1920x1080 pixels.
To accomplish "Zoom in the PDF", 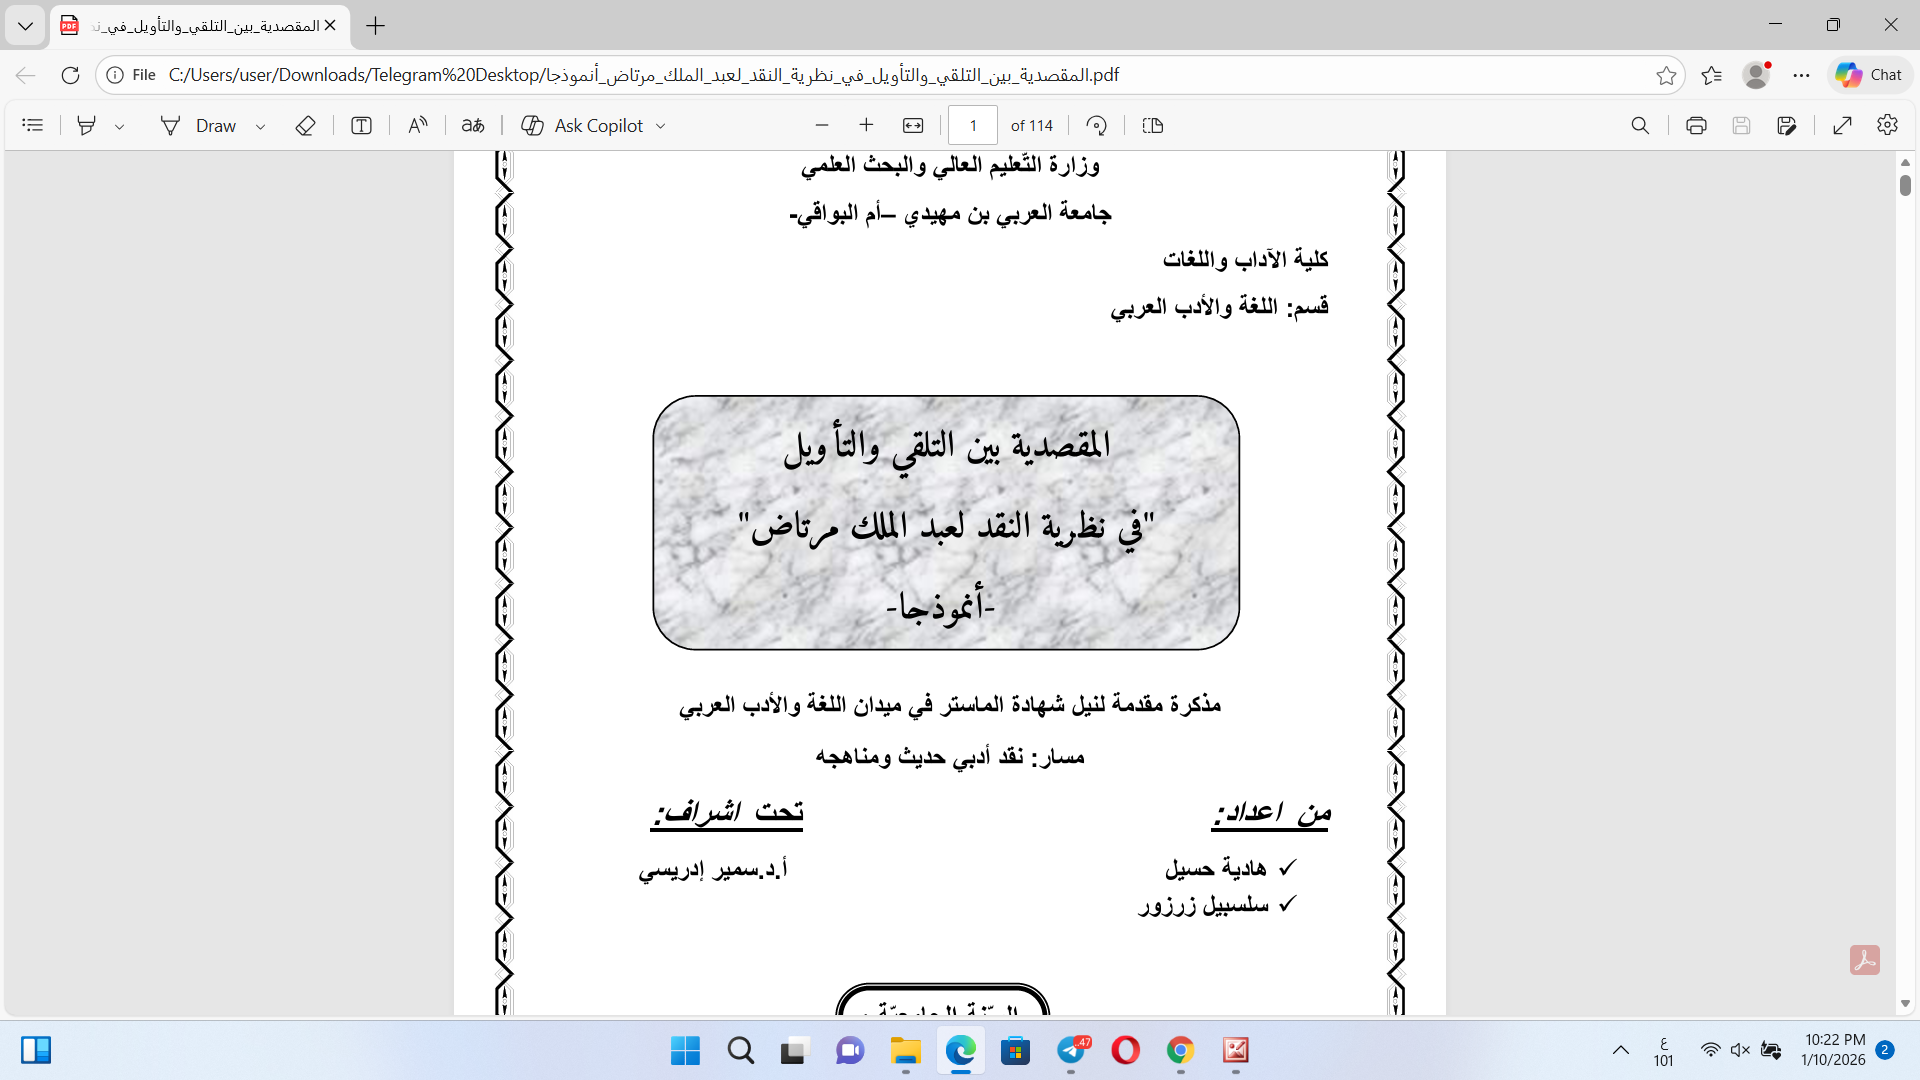I will click(866, 125).
